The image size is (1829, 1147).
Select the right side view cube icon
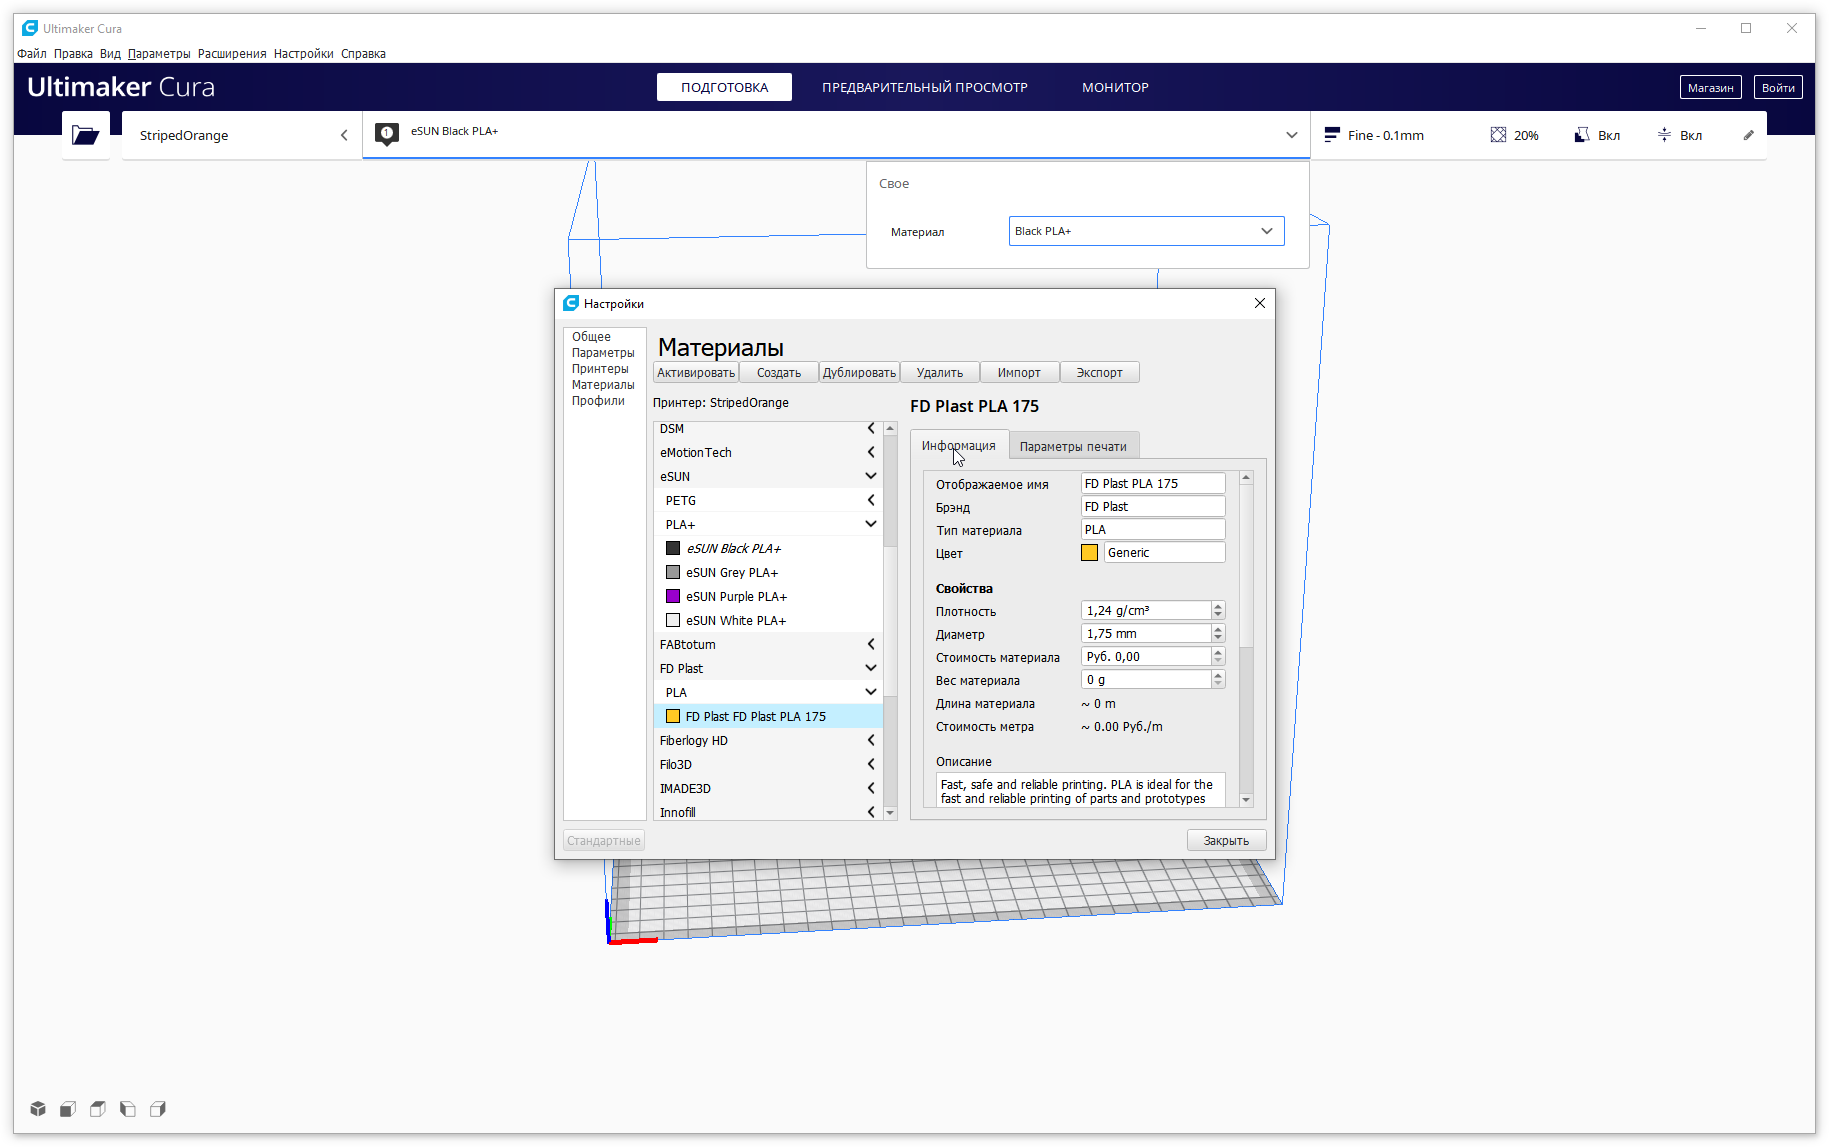158,1108
